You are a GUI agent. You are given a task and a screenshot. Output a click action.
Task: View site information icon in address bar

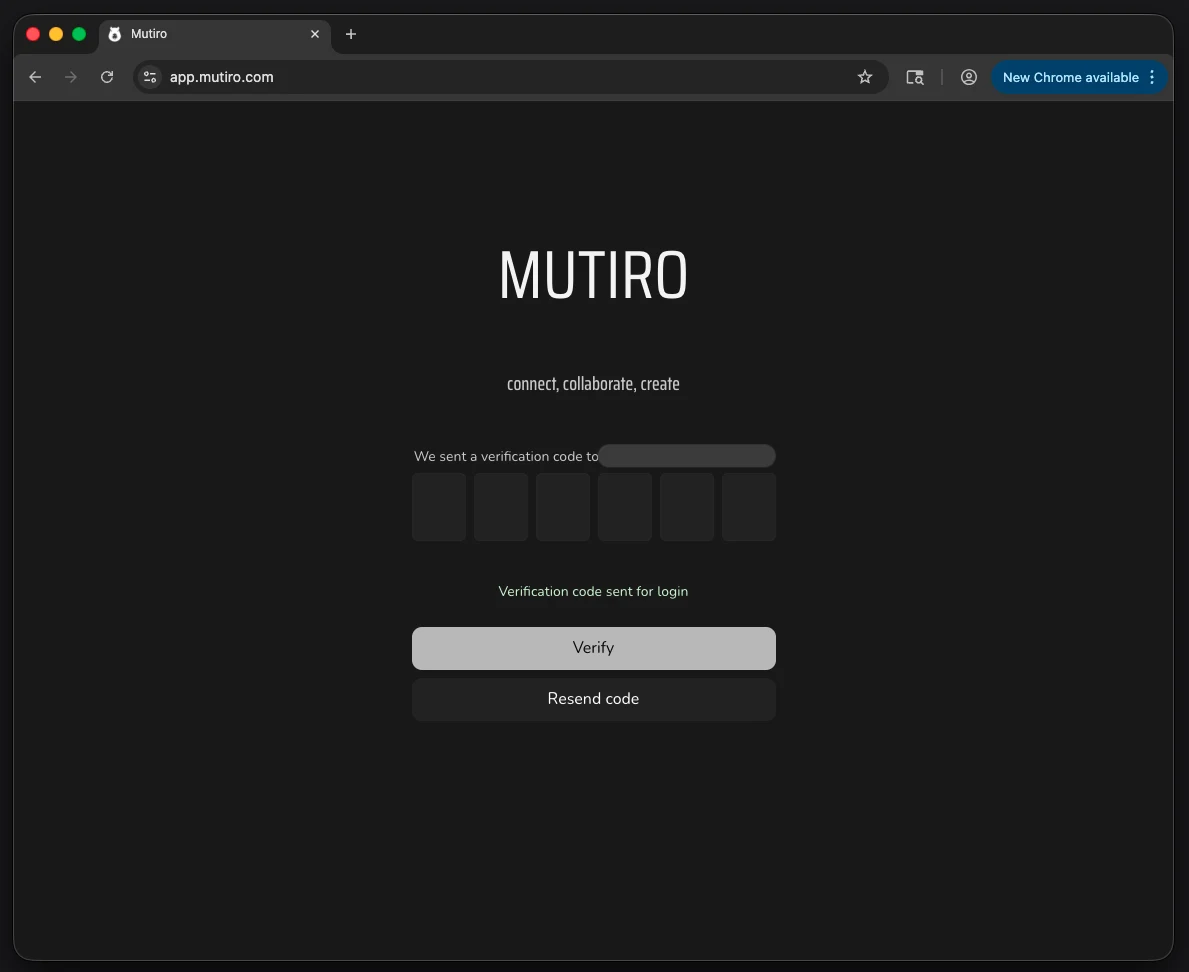click(x=150, y=77)
